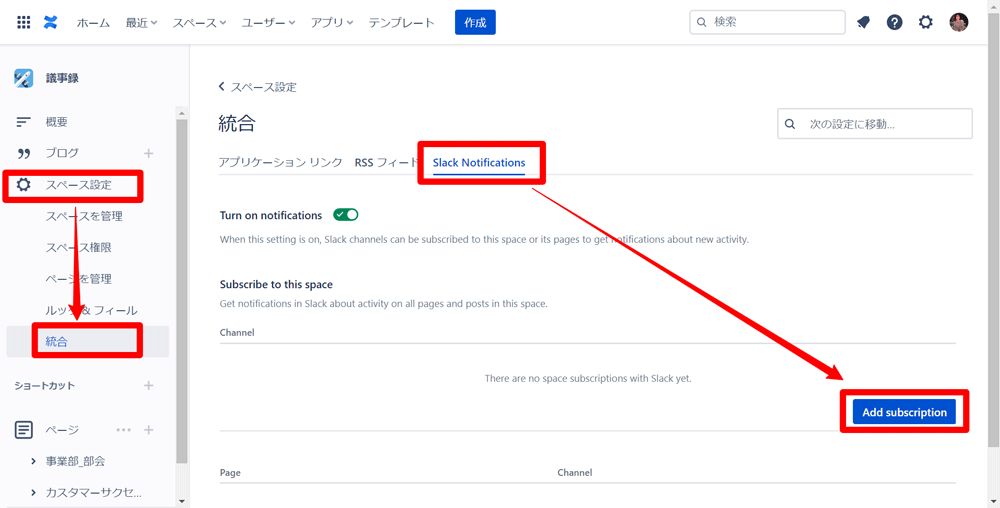
Task: Expand the カスタマーサクセ... page tree
Action: tap(33, 493)
